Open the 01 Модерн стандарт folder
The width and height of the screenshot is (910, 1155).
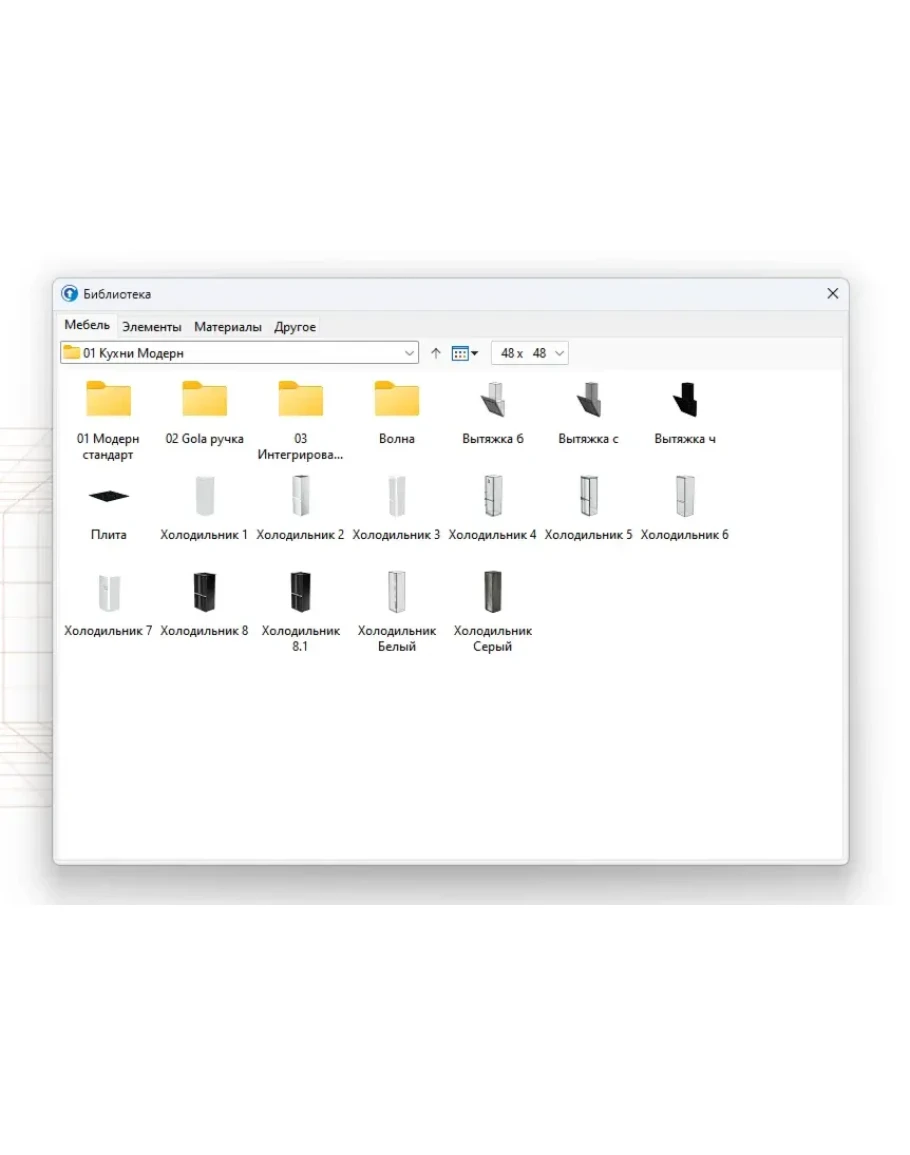[x=108, y=399]
